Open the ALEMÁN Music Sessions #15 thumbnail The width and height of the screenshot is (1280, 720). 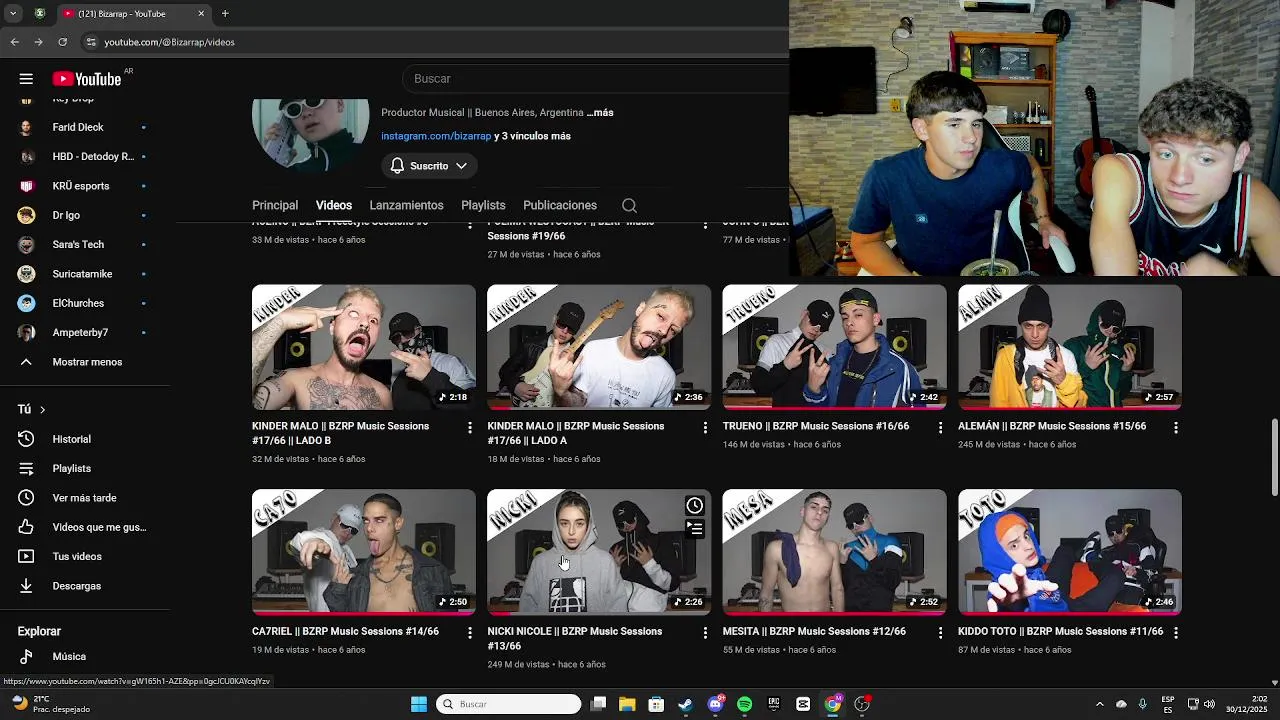[1070, 347]
